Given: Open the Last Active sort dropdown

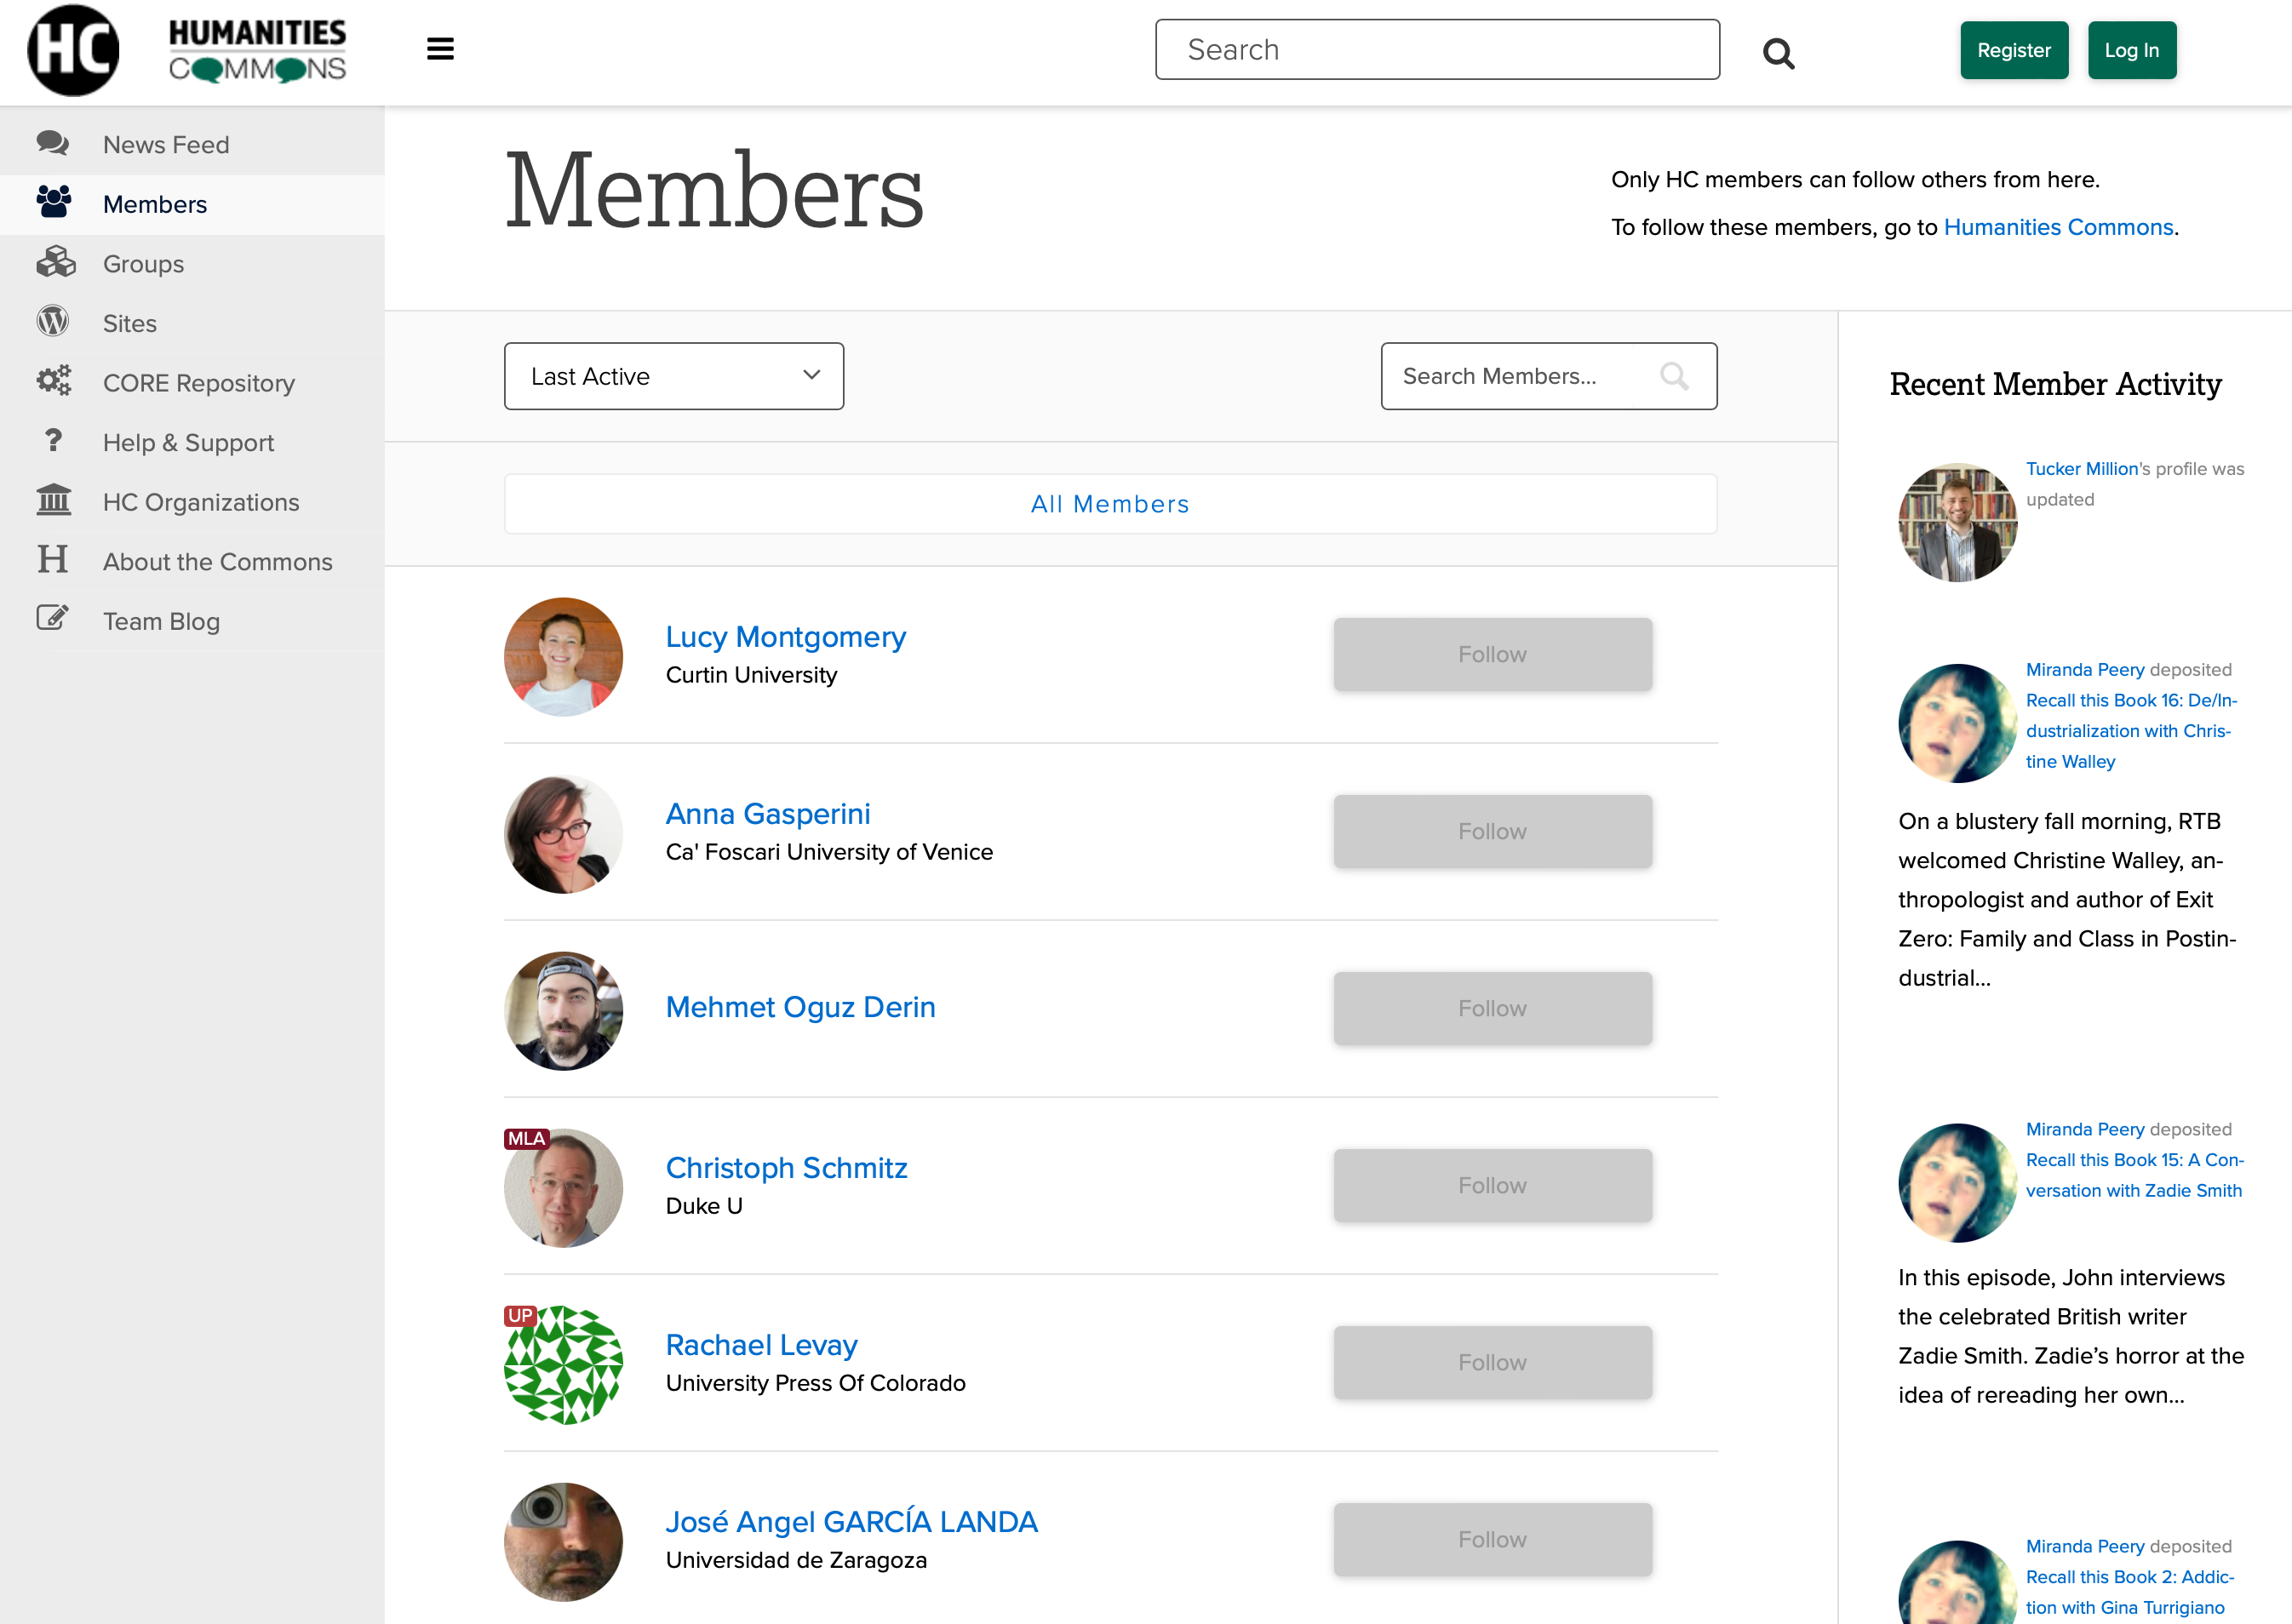Looking at the screenshot, I should tap(673, 377).
